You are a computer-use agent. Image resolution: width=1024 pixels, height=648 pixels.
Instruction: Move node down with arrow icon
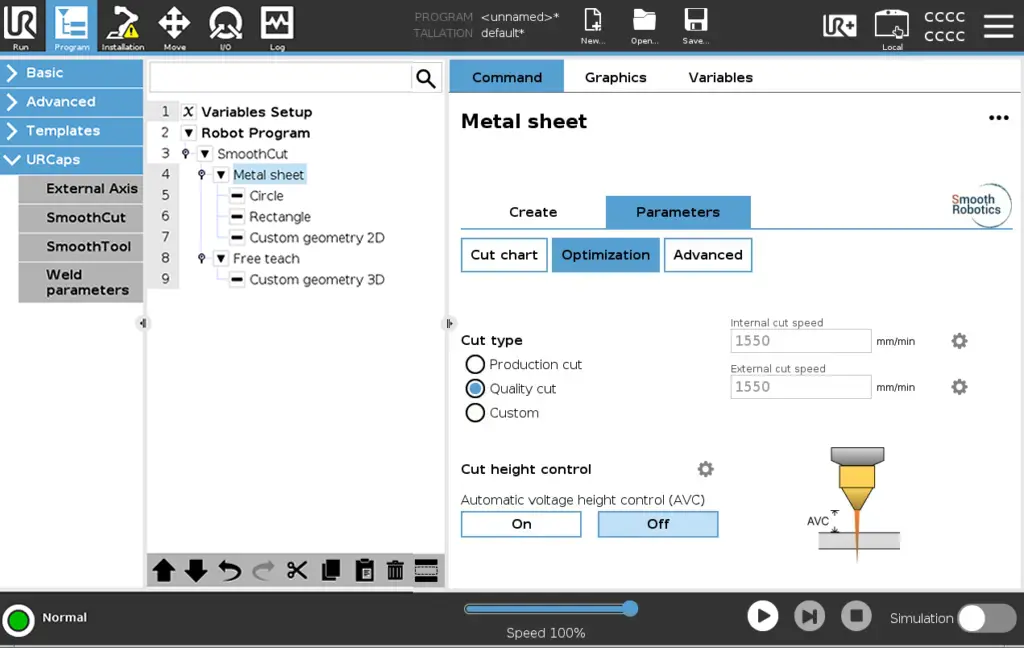(196, 570)
